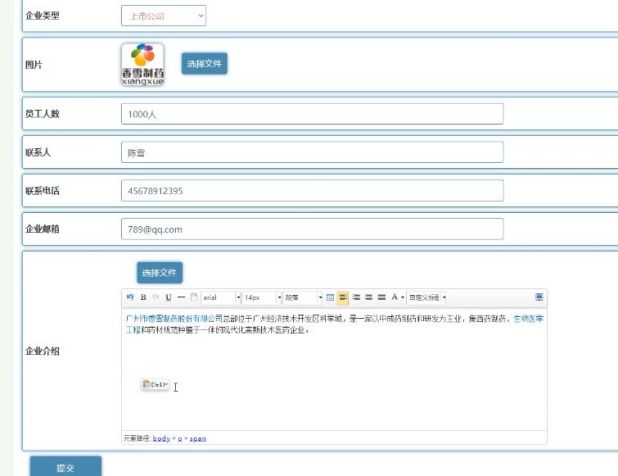Toggle underline formatting in the editor

click(169, 297)
